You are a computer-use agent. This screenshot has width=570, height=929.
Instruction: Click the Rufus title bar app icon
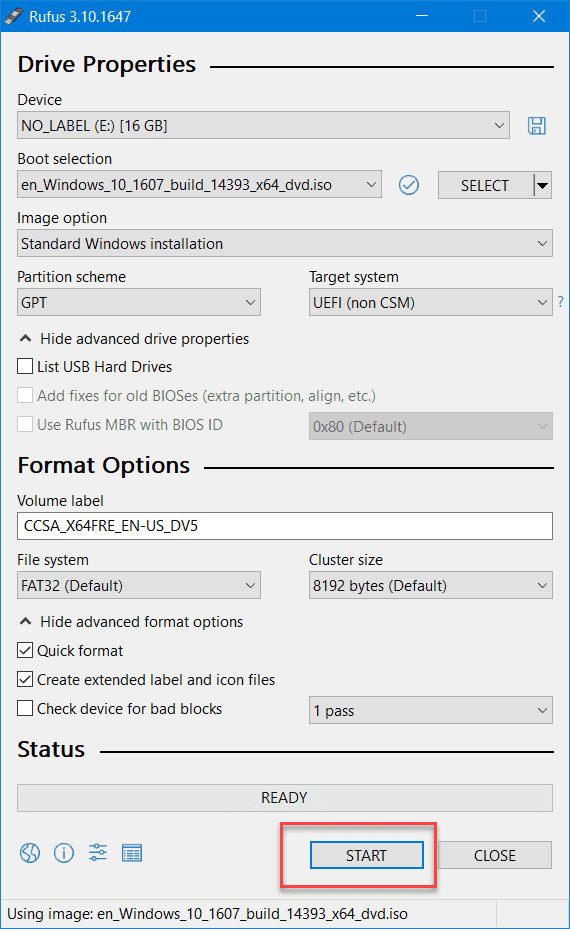pos(14,16)
